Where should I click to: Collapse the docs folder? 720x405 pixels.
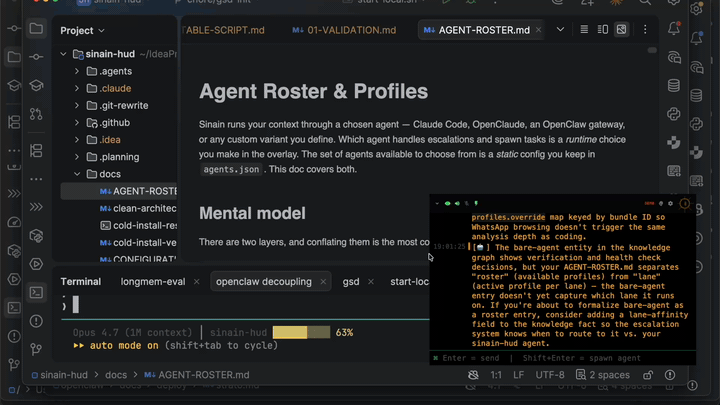point(77,174)
